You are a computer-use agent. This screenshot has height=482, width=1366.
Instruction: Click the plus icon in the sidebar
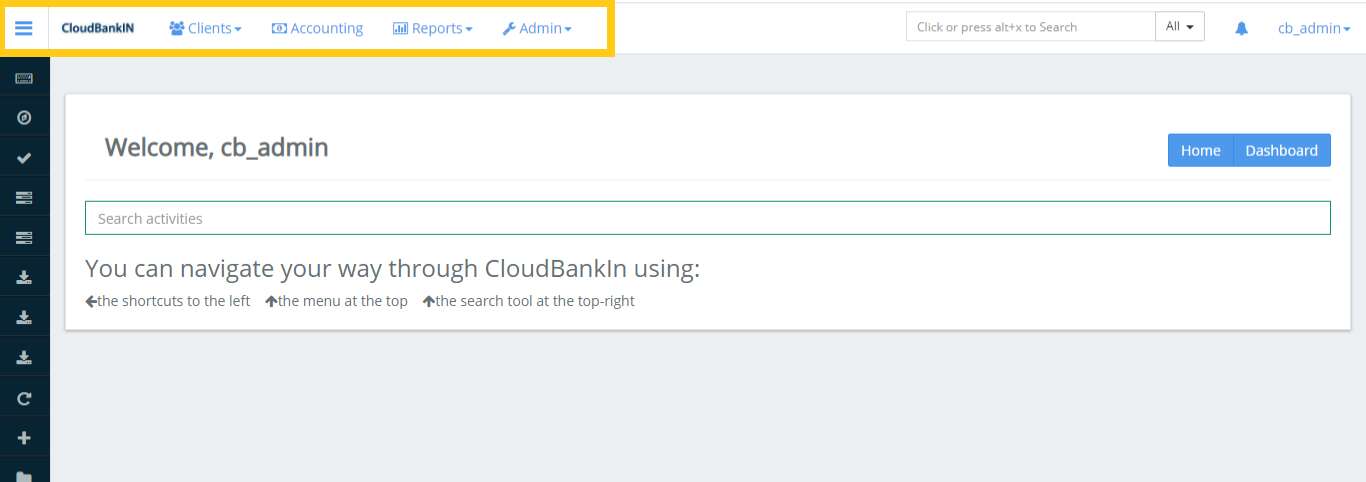[x=24, y=438]
